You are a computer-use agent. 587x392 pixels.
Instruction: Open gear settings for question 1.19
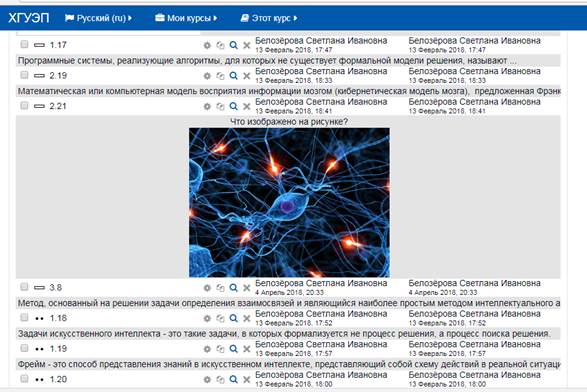coord(207,349)
